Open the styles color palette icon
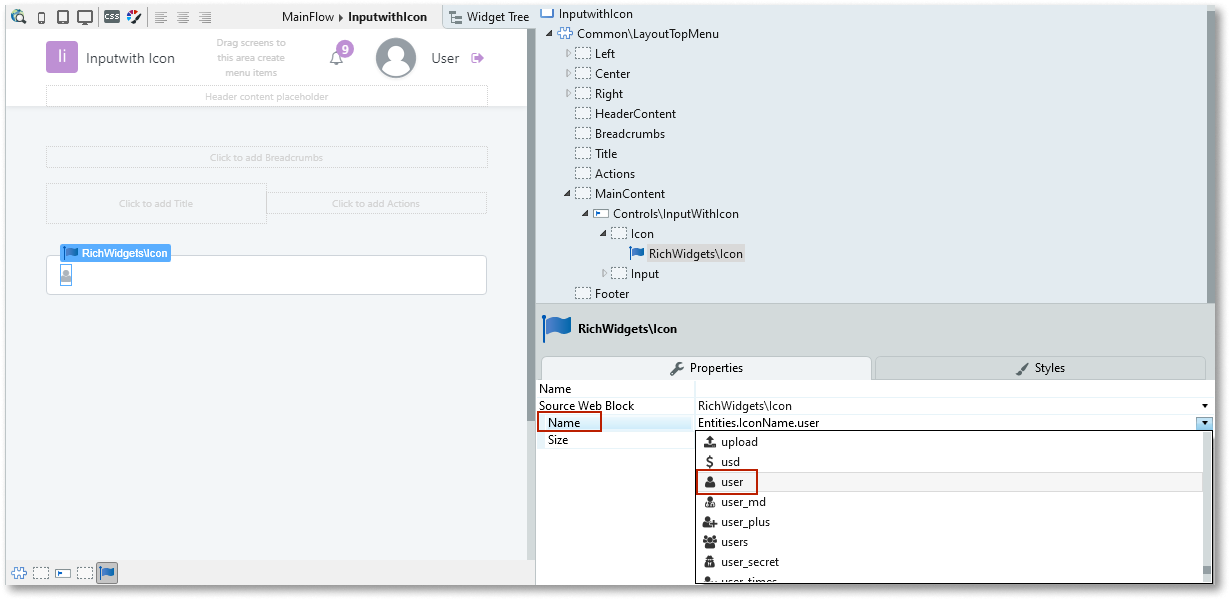1230x600 pixels. [134, 17]
